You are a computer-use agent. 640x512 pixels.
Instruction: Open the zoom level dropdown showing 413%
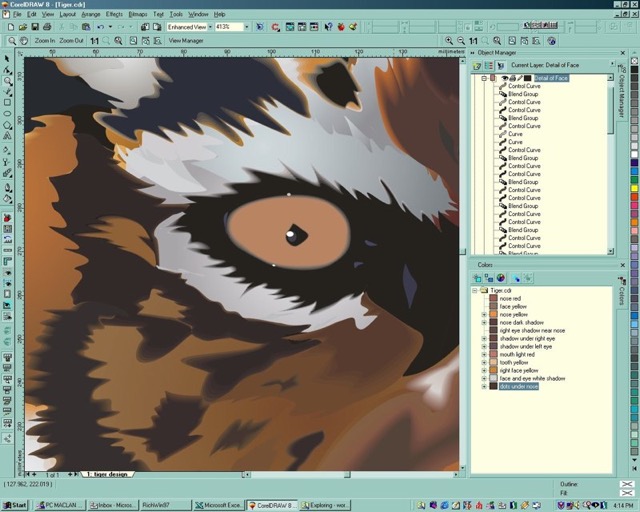point(246,27)
